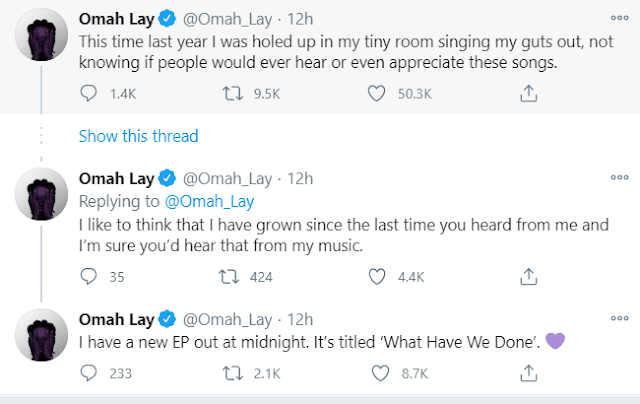This screenshot has height=404, width=640.
Task: Reply to the new EP announcement tweet
Action: pyautogui.click(x=88, y=373)
